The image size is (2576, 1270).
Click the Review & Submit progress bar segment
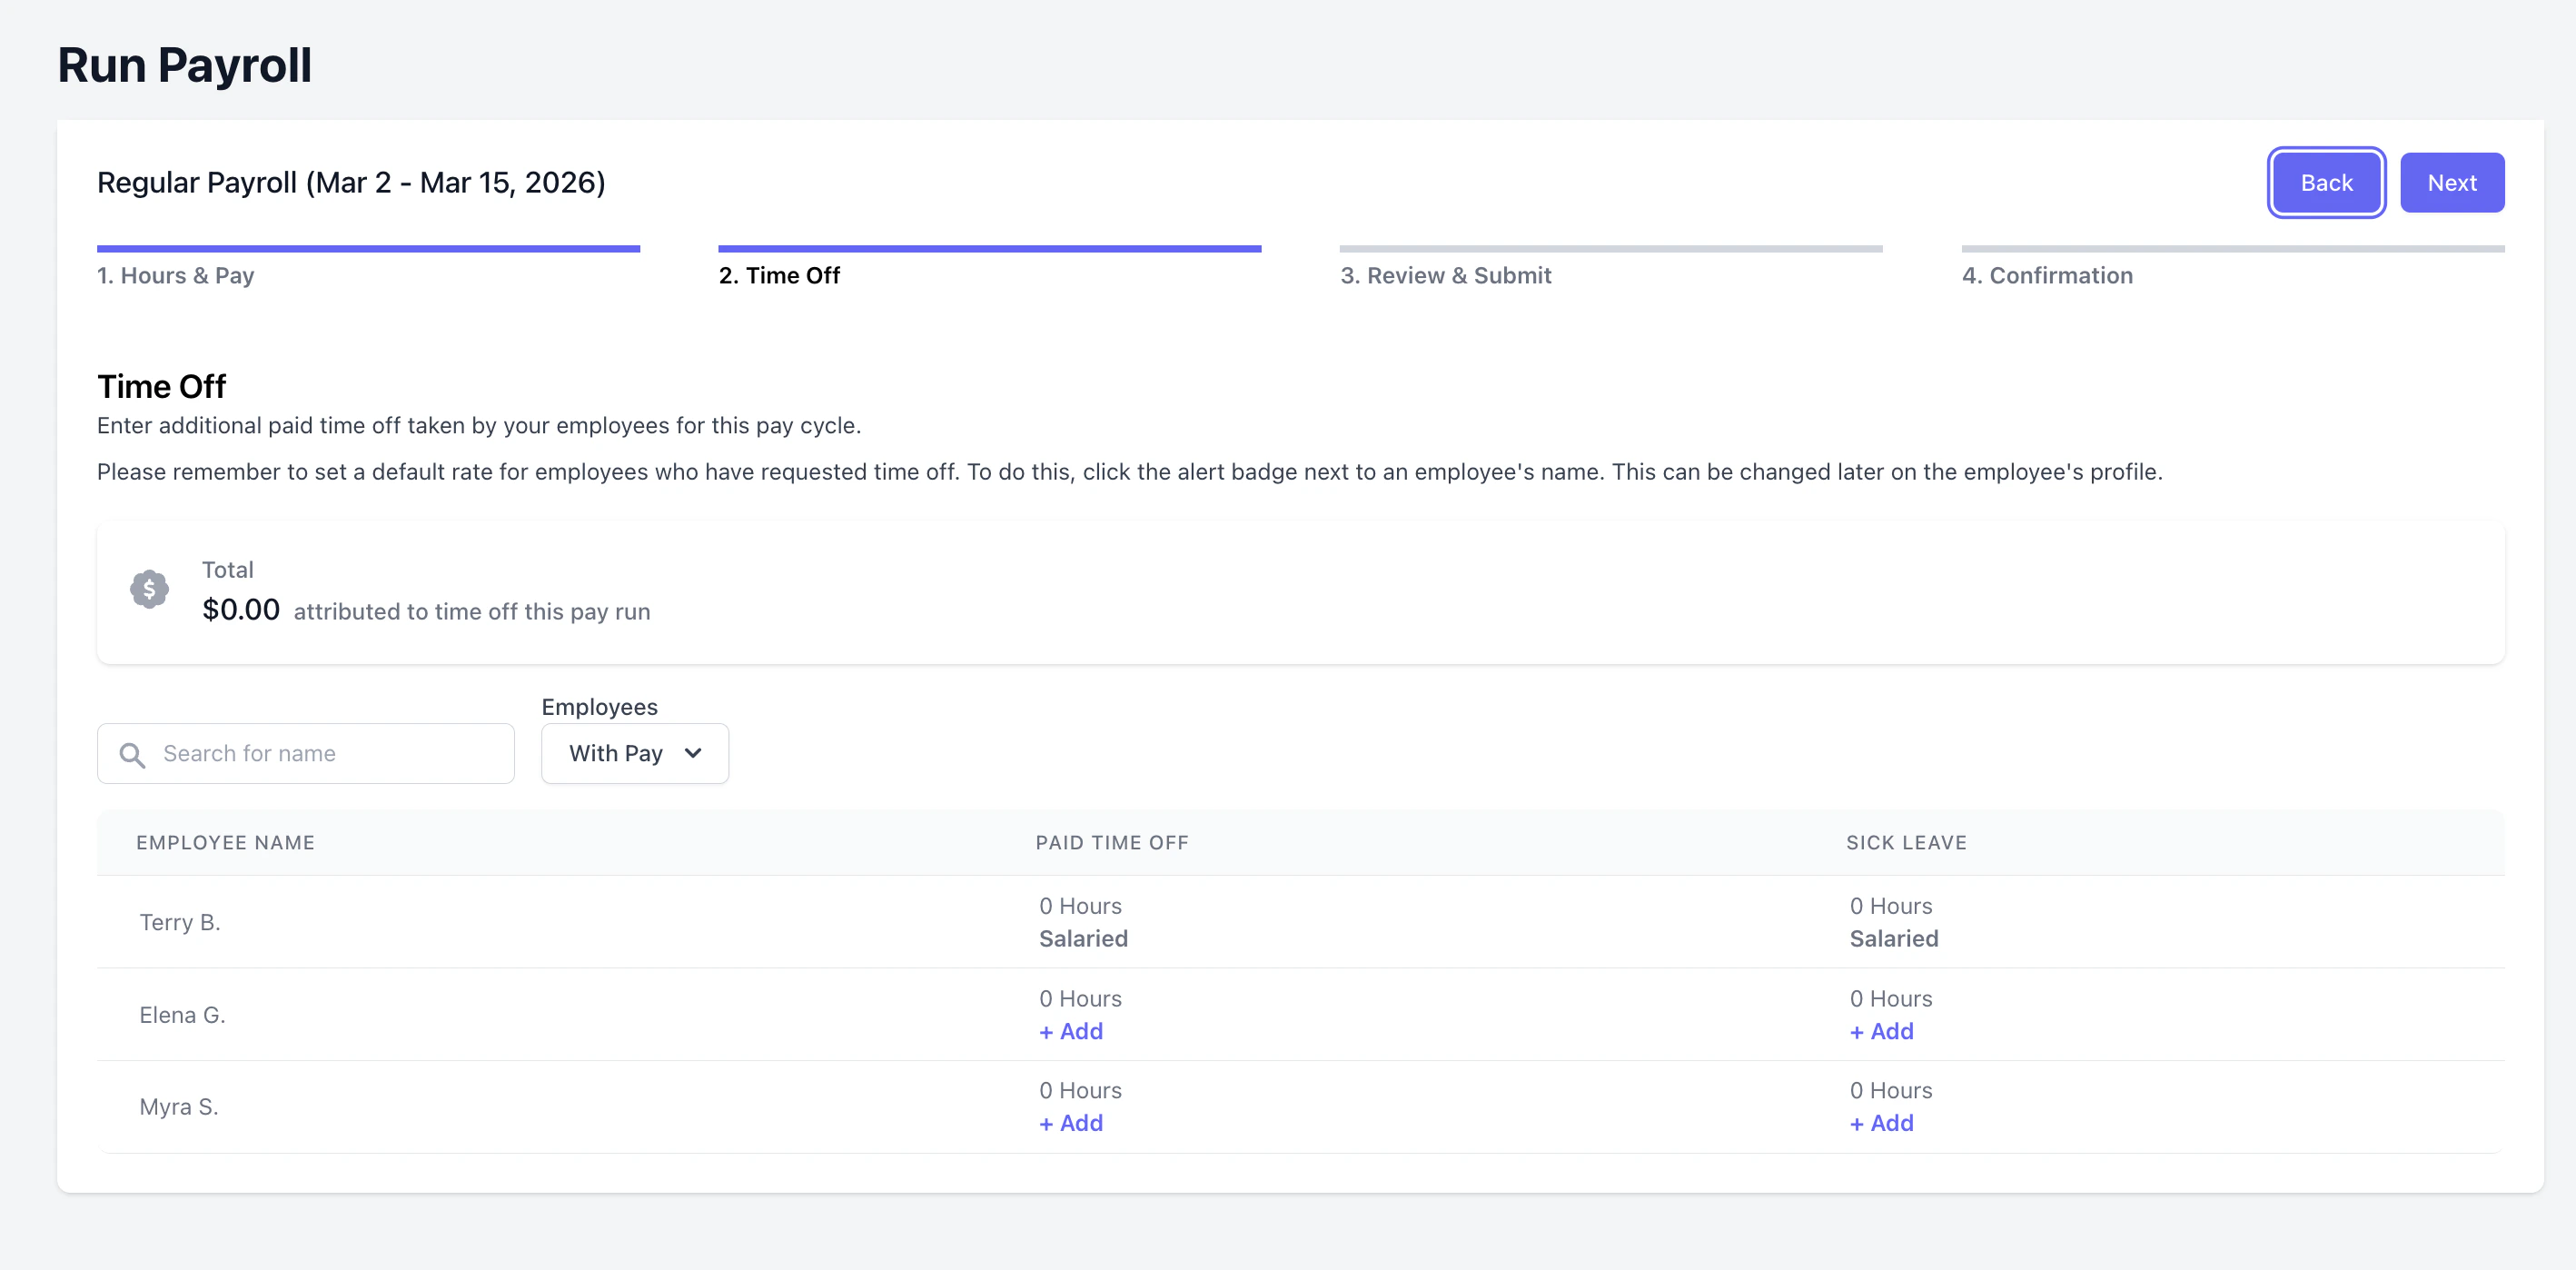1610,248
